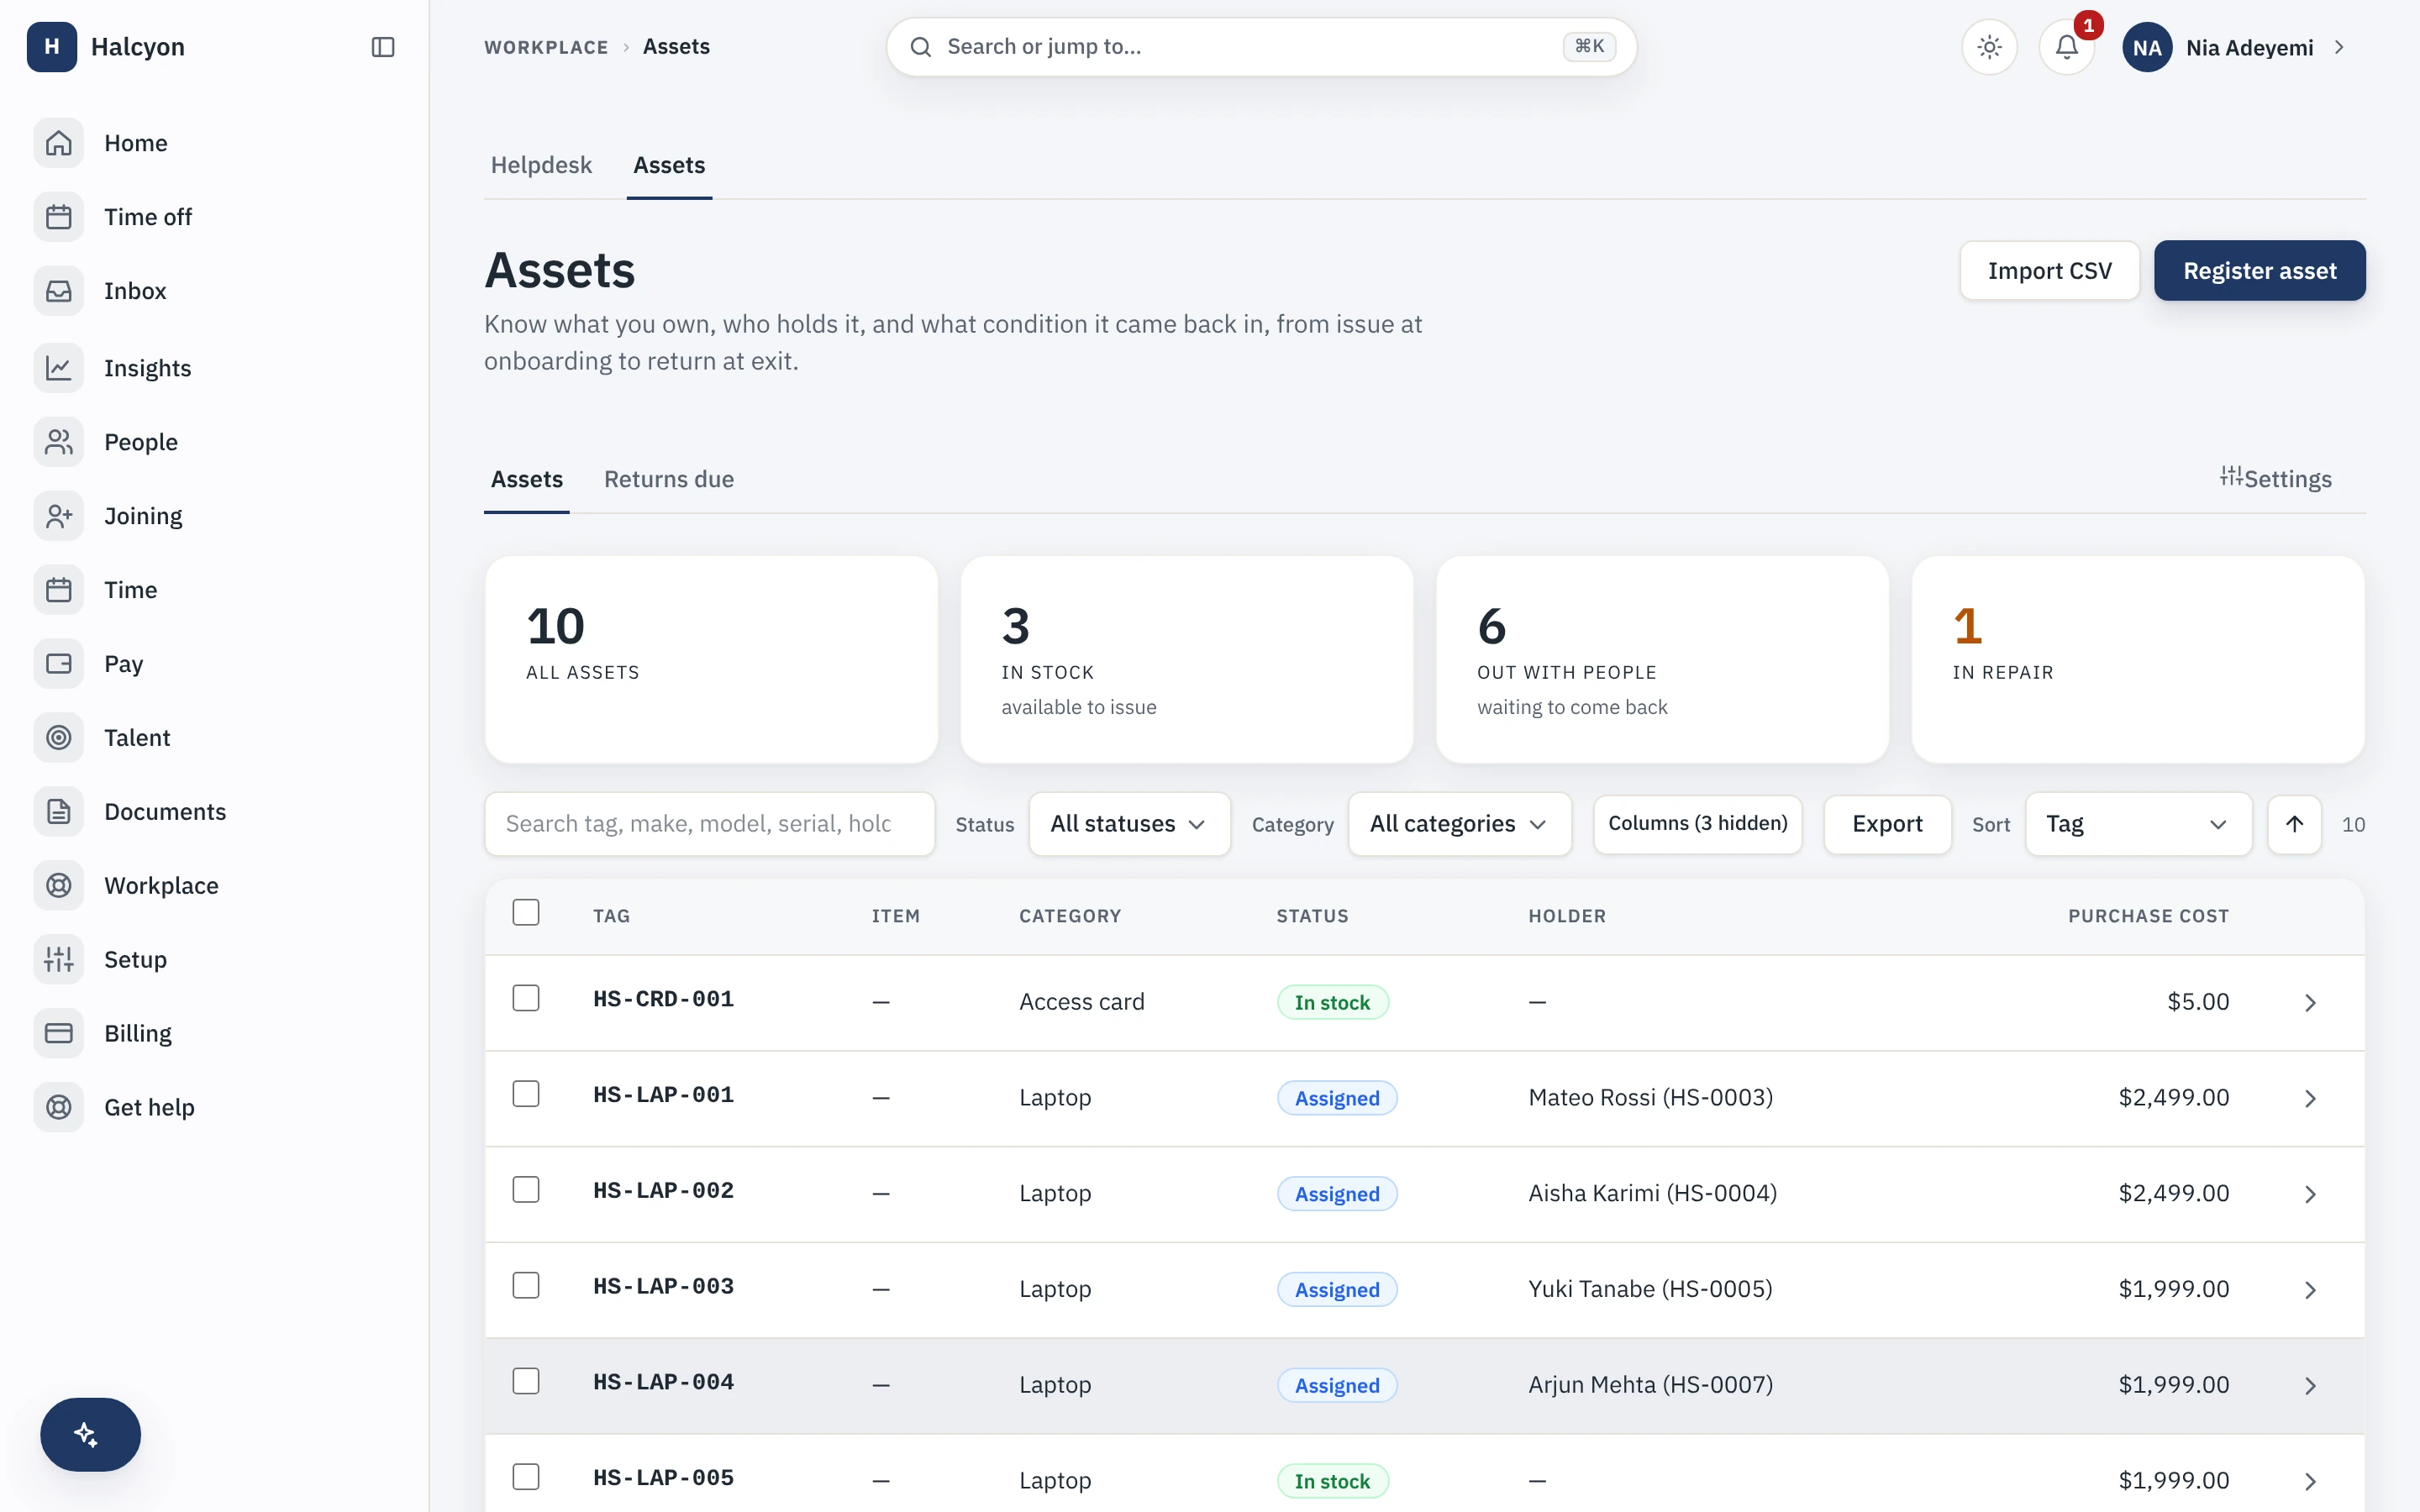Open the notifications bell
The height and width of the screenshot is (1512, 2420).
coord(2067,47)
